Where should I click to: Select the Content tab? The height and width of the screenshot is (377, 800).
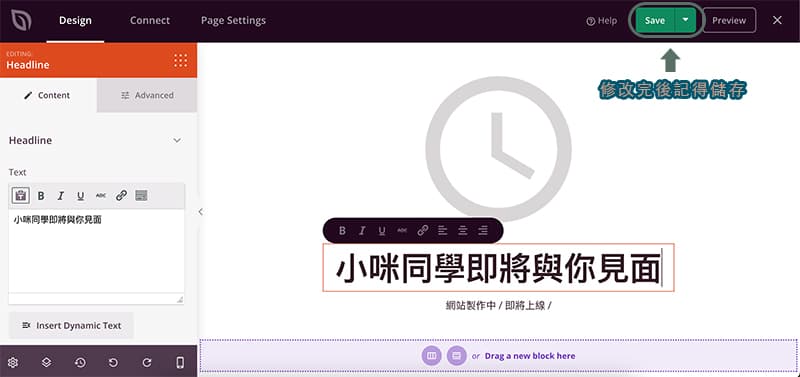pyautogui.click(x=48, y=95)
